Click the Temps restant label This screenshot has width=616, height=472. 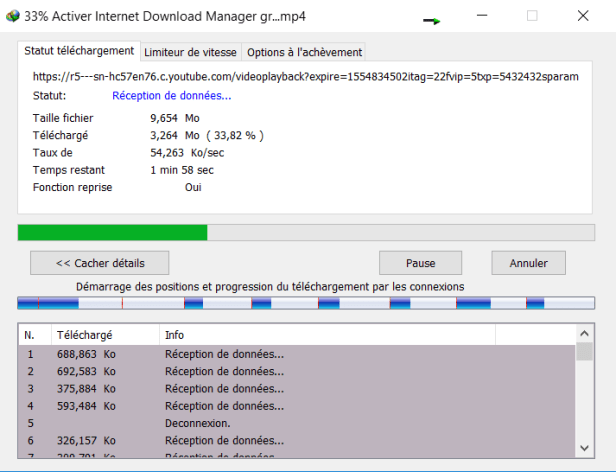[x=69, y=170]
